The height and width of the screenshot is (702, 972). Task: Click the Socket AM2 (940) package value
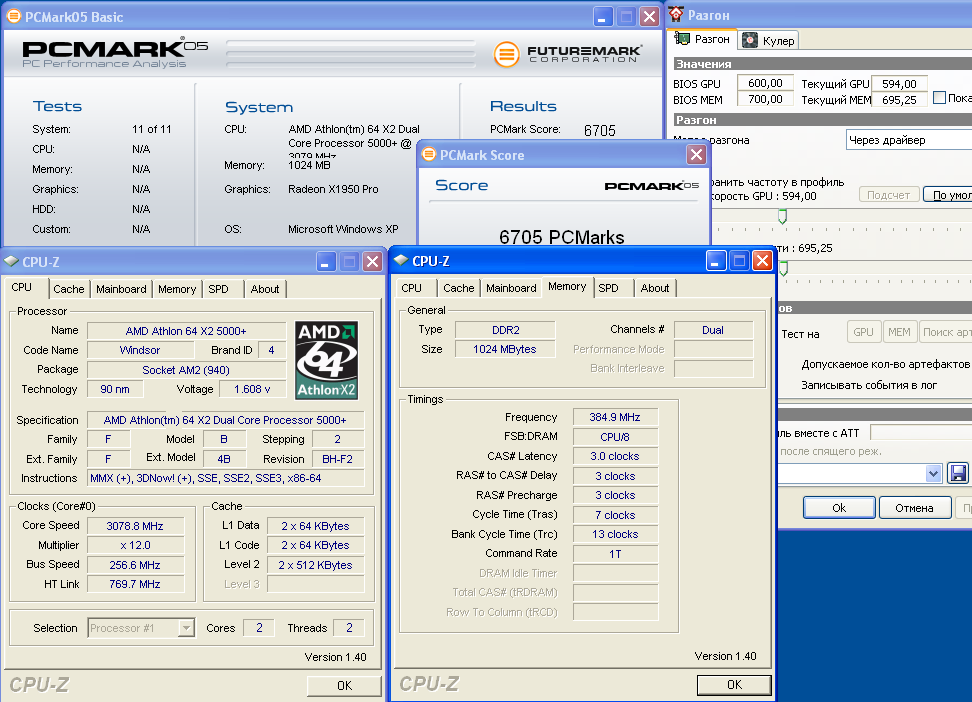pyautogui.click(x=186, y=370)
